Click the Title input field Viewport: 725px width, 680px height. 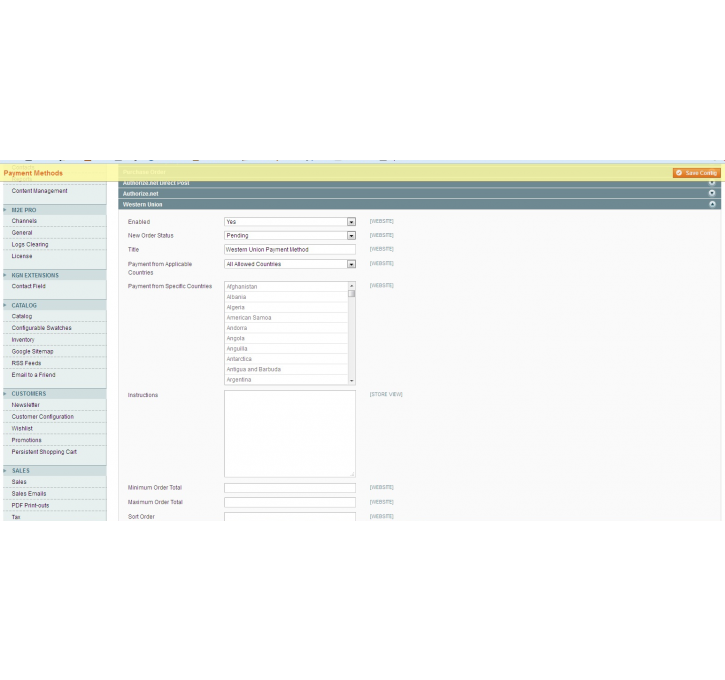(290, 250)
